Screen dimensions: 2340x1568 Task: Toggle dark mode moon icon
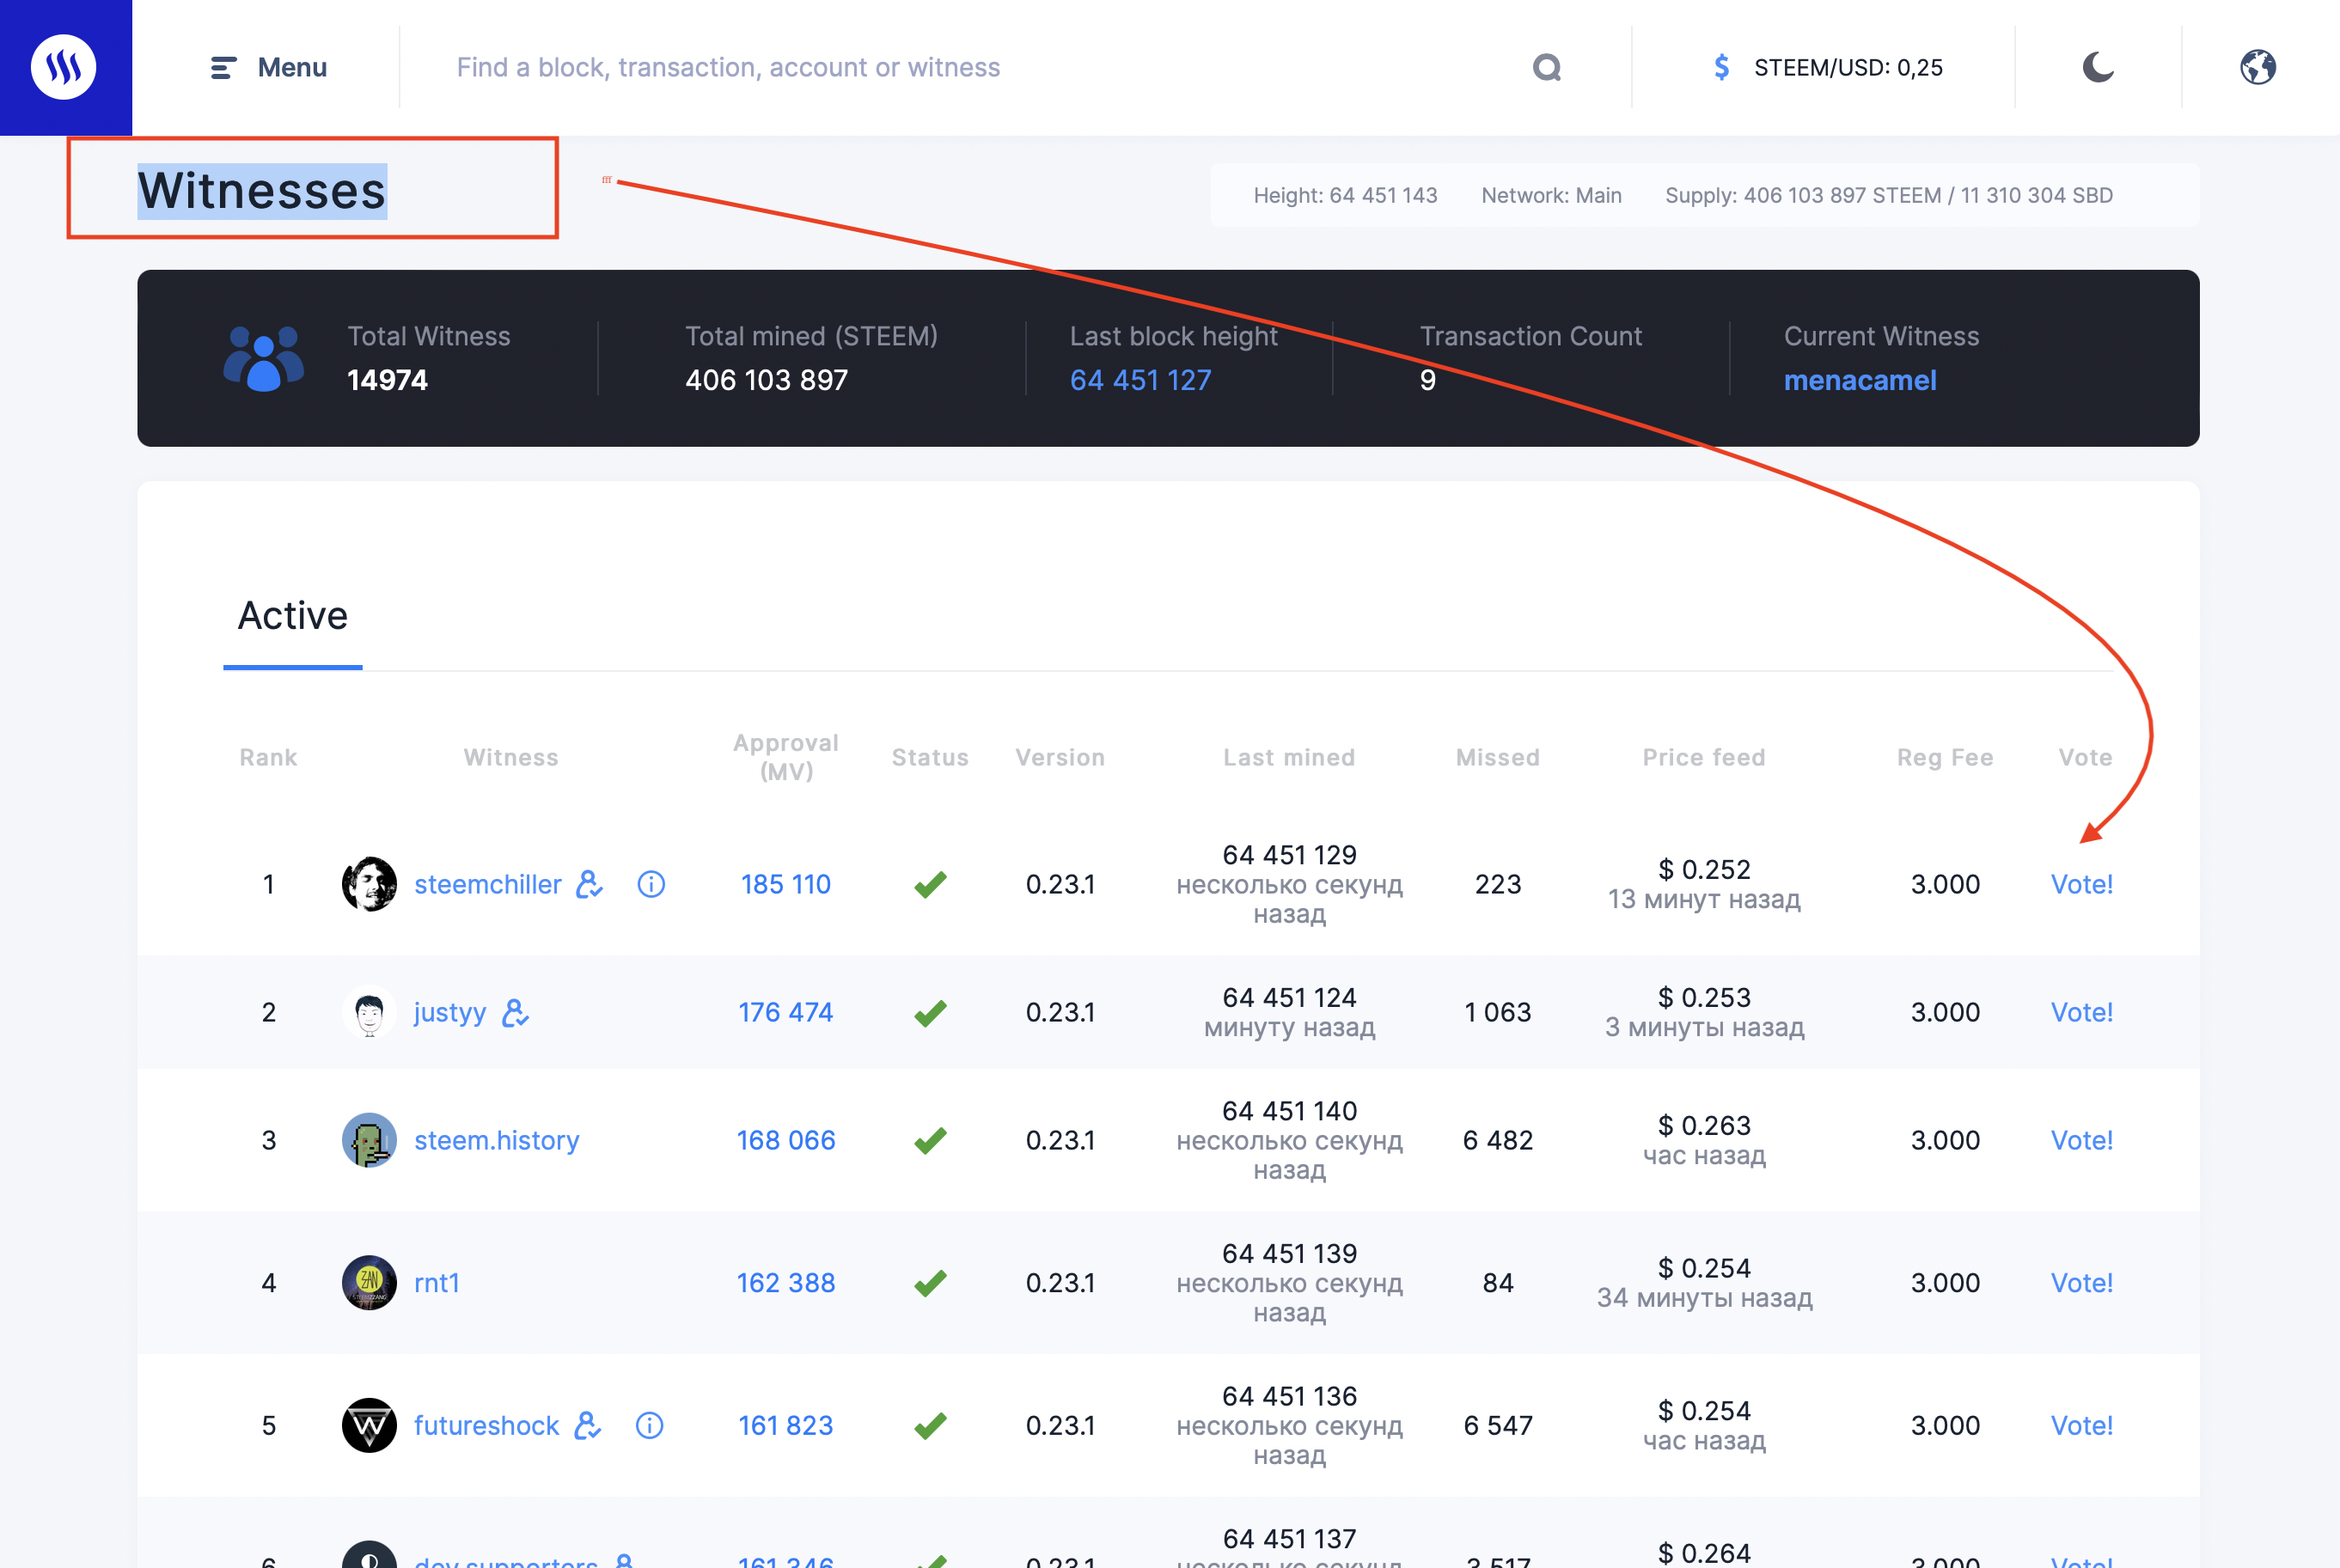[x=2097, y=67]
